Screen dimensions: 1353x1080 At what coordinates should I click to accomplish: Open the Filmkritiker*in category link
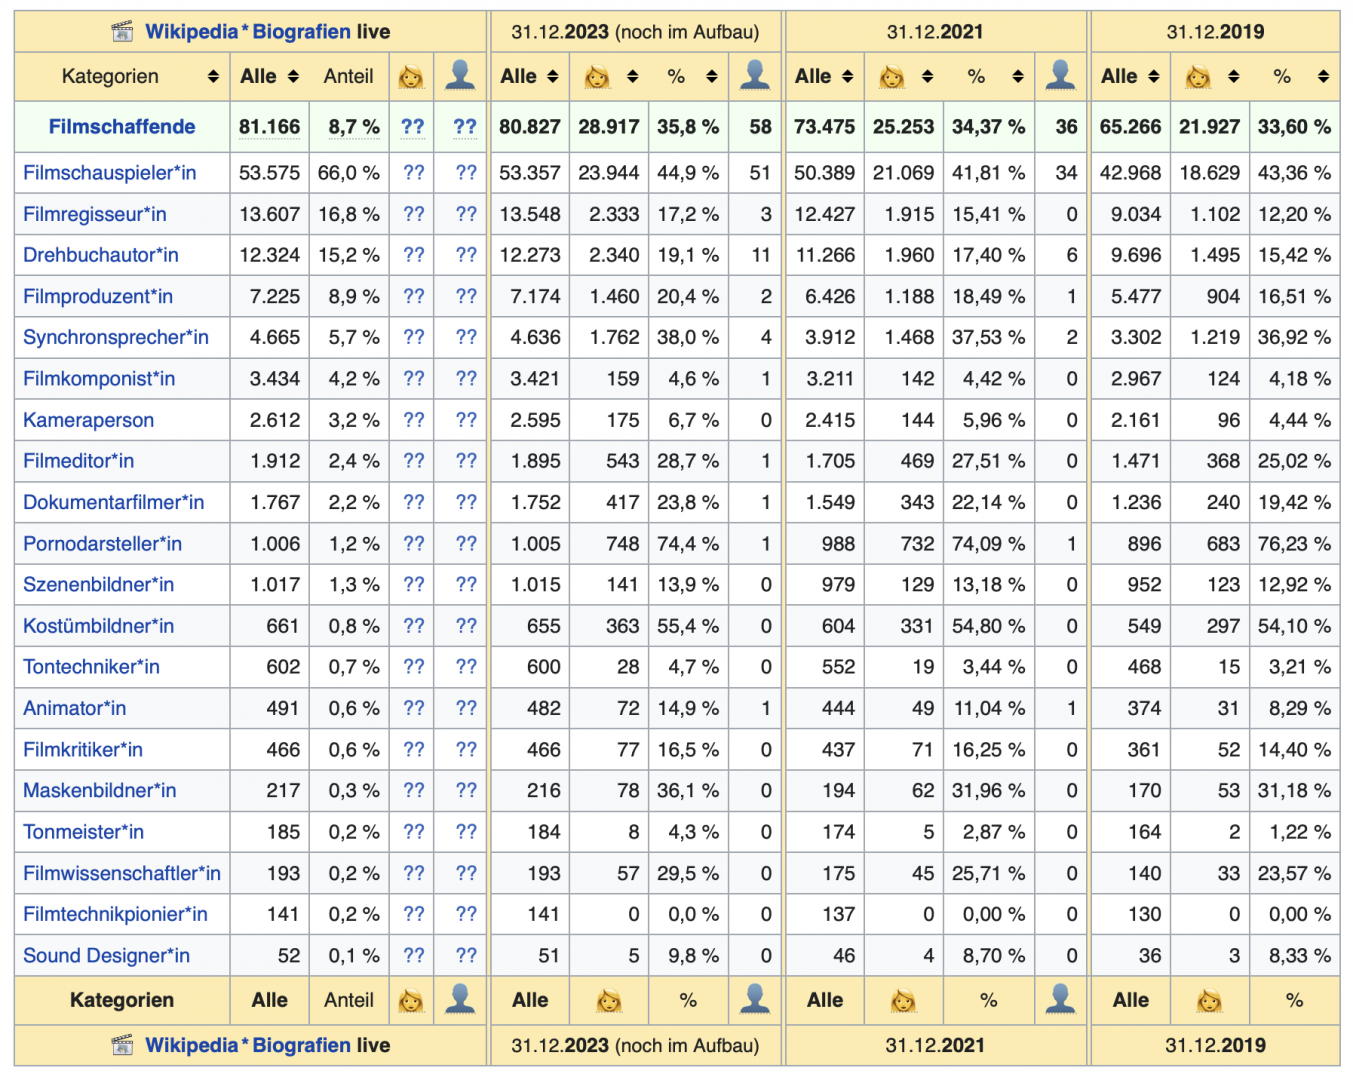click(83, 750)
